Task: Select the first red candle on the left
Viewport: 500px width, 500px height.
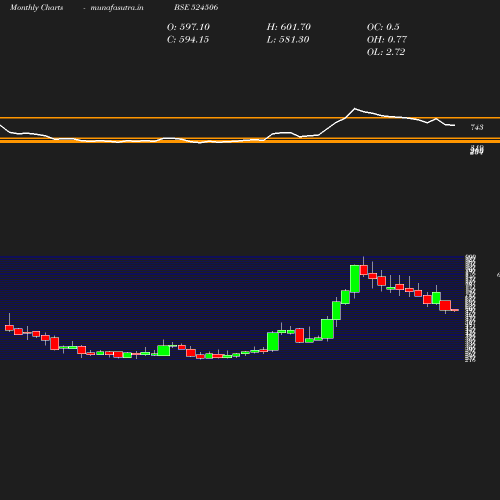Action: [9, 328]
